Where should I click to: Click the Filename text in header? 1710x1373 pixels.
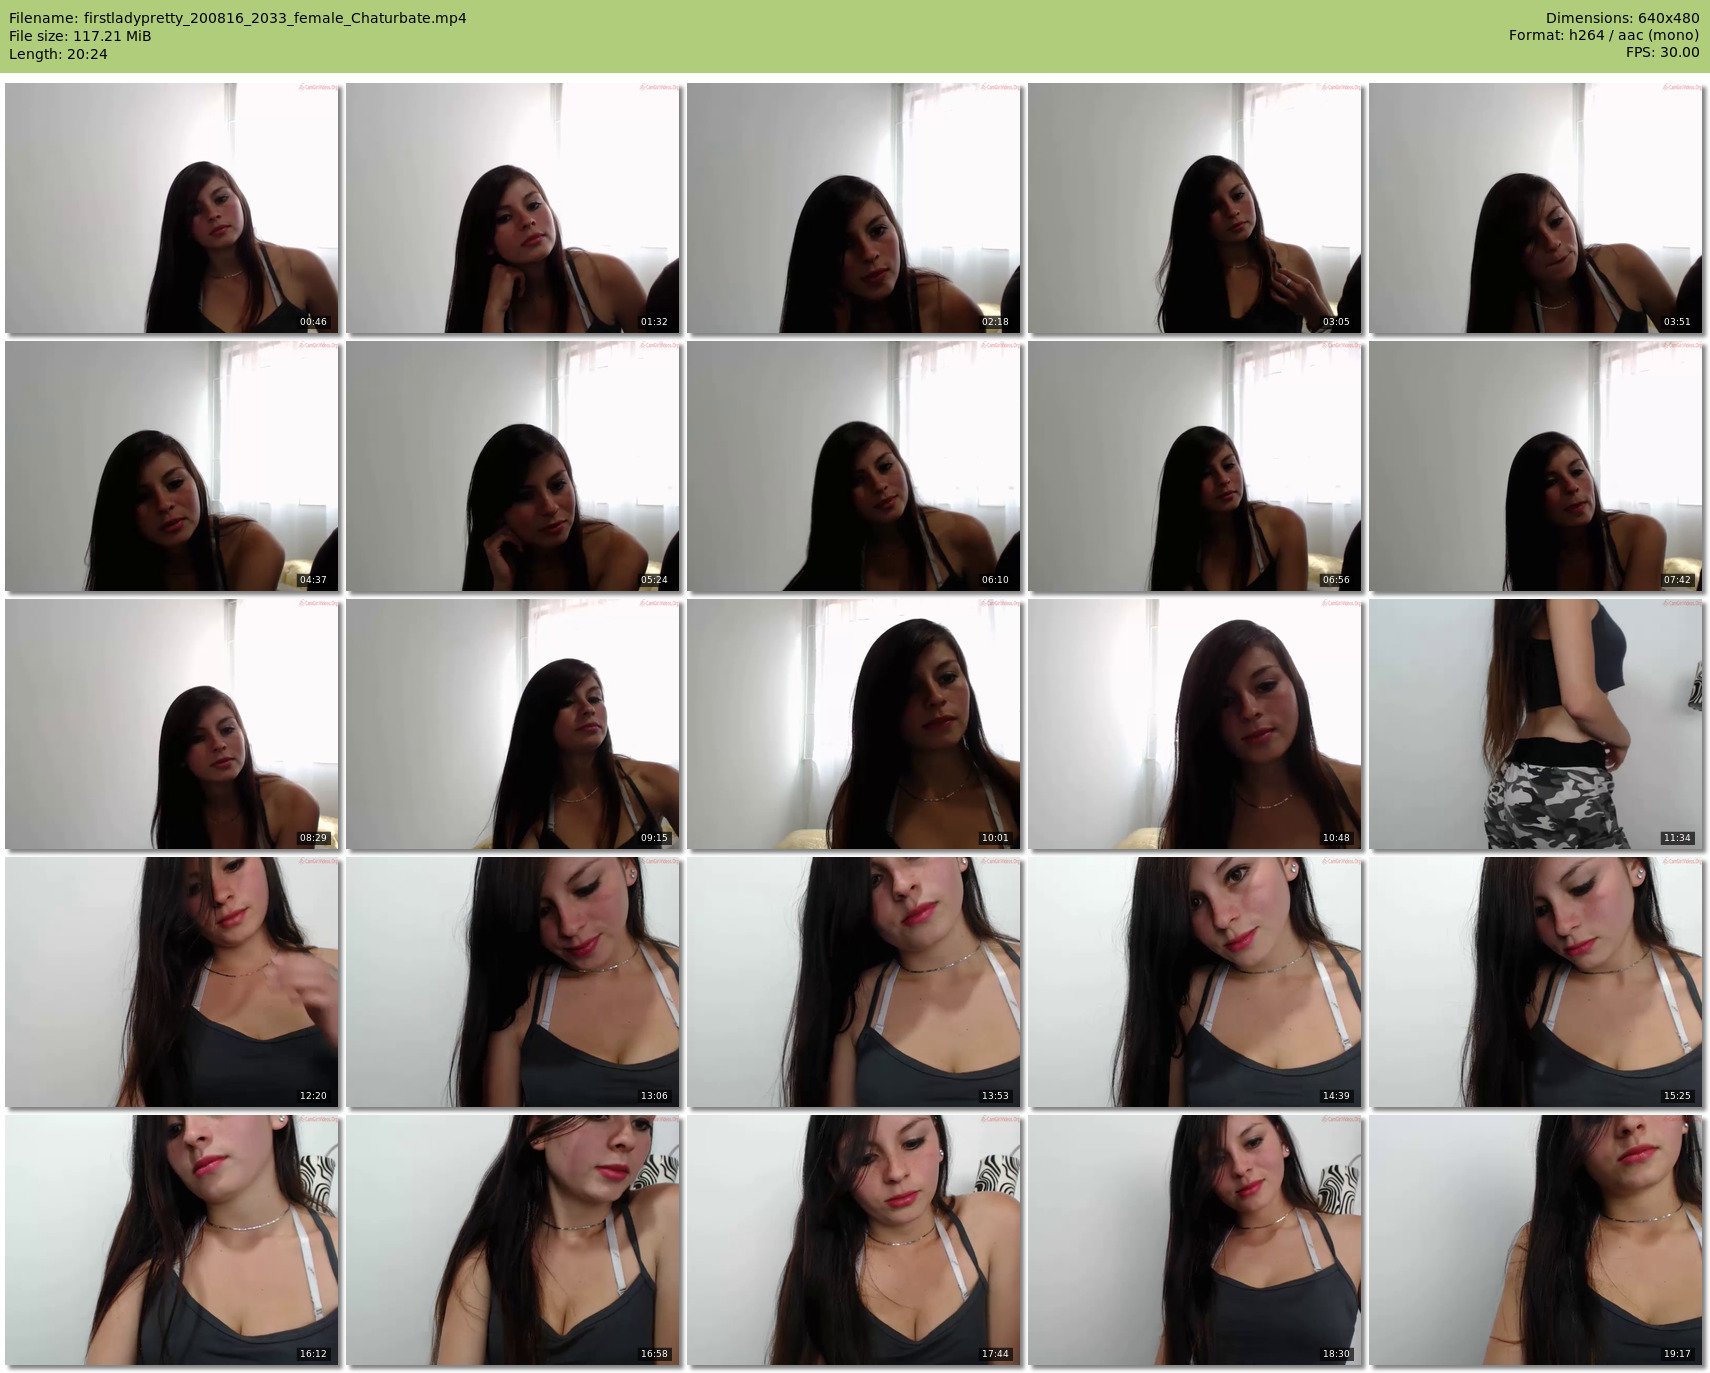click(x=237, y=18)
